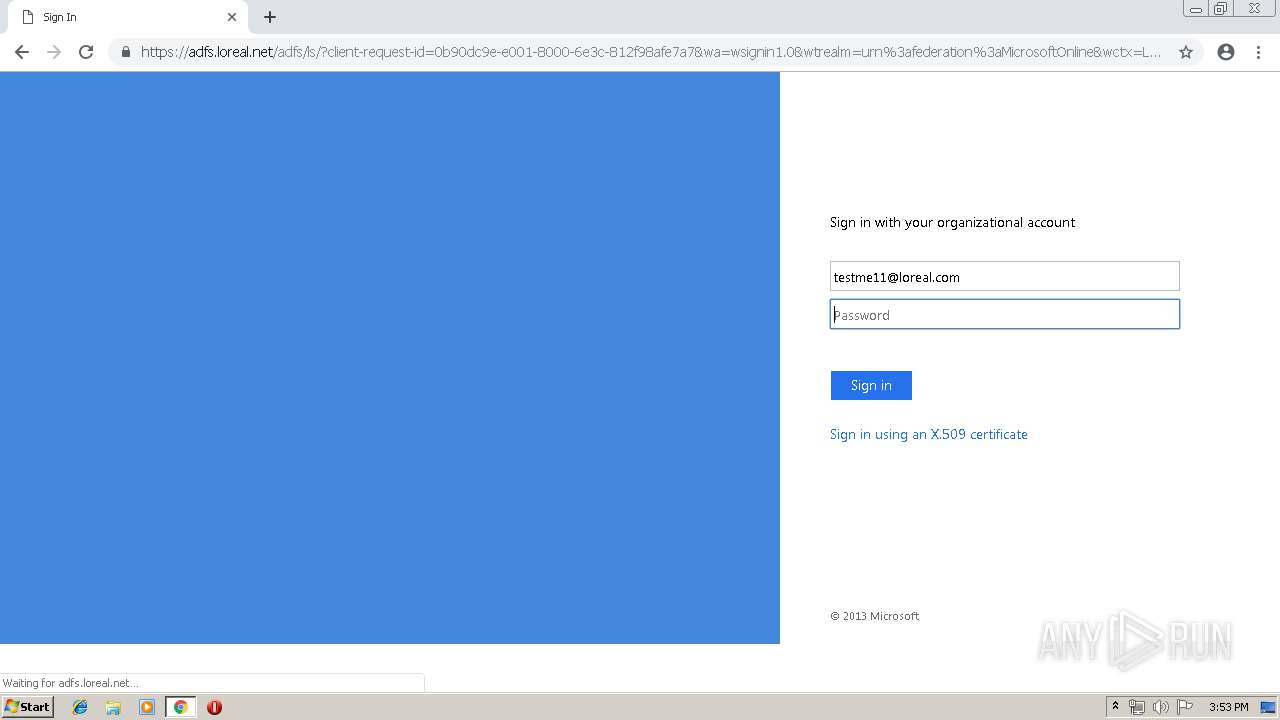This screenshot has width=1280, height=720.
Task: Click the browser forward arrow
Action: click(x=54, y=52)
